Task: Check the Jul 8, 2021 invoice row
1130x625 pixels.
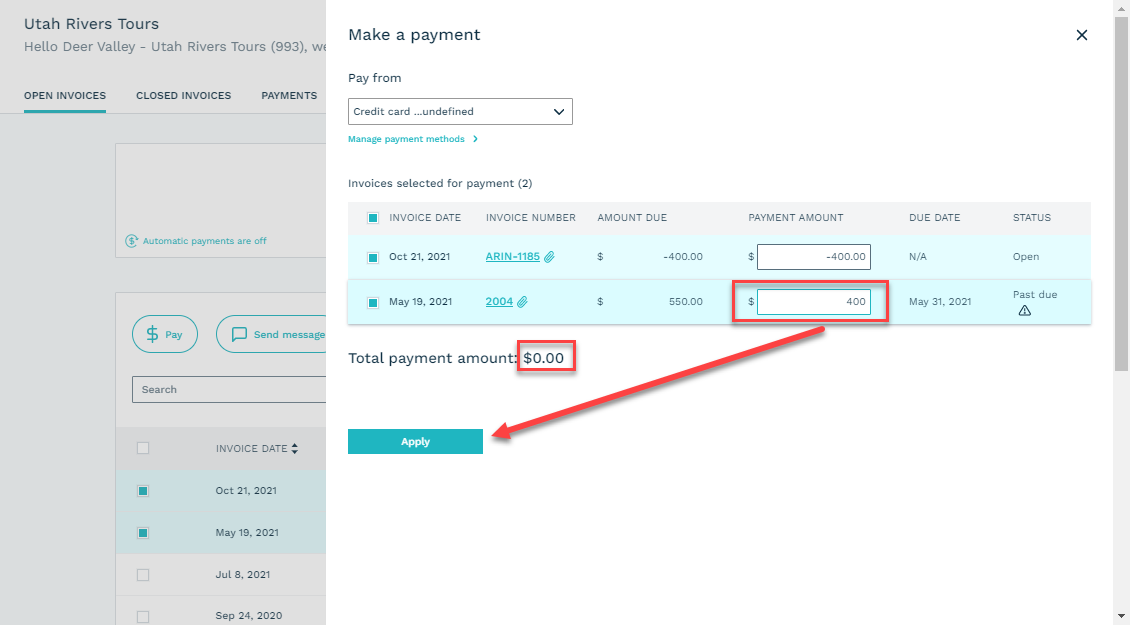Action: (x=143, y=575)
